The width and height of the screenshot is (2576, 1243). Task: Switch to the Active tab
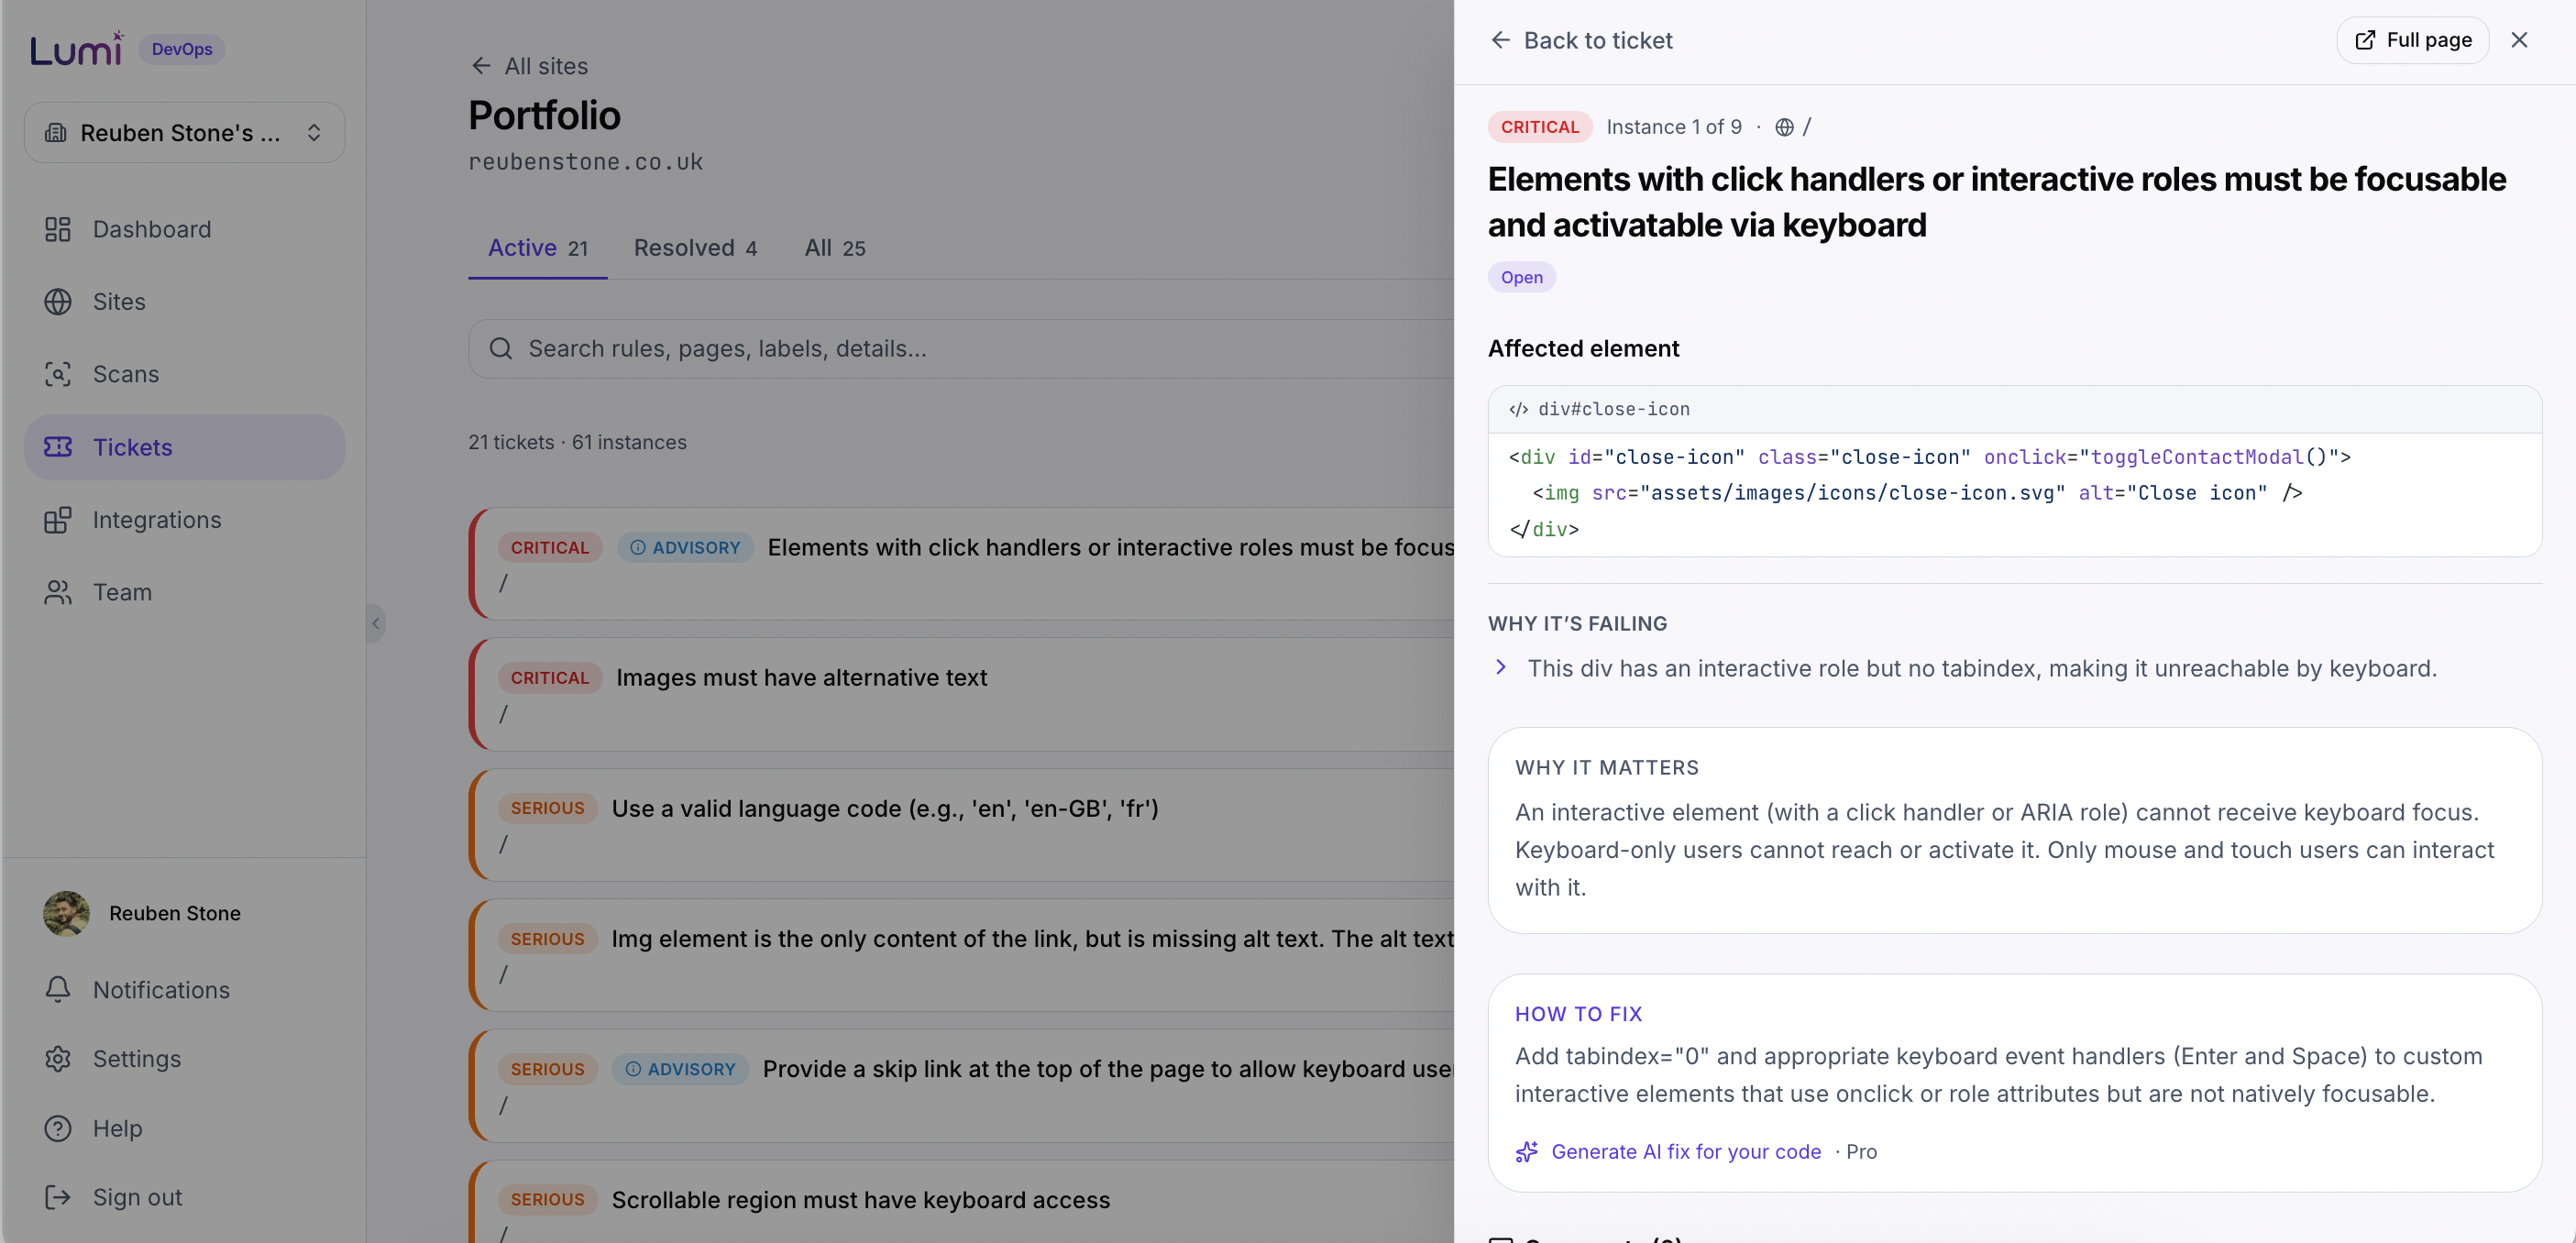pyautogui.click(x=538, y=248)
